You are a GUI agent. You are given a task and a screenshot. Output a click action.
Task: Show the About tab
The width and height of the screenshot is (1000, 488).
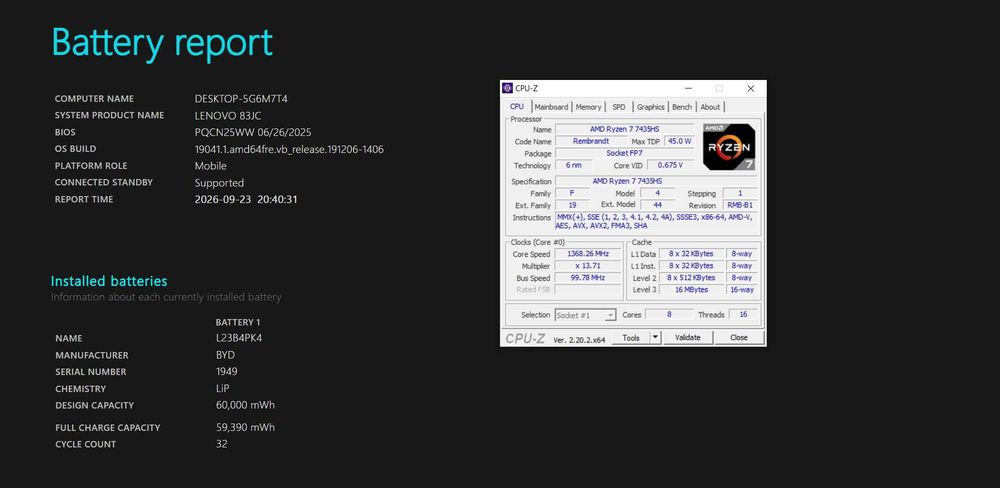coord(710,107)
